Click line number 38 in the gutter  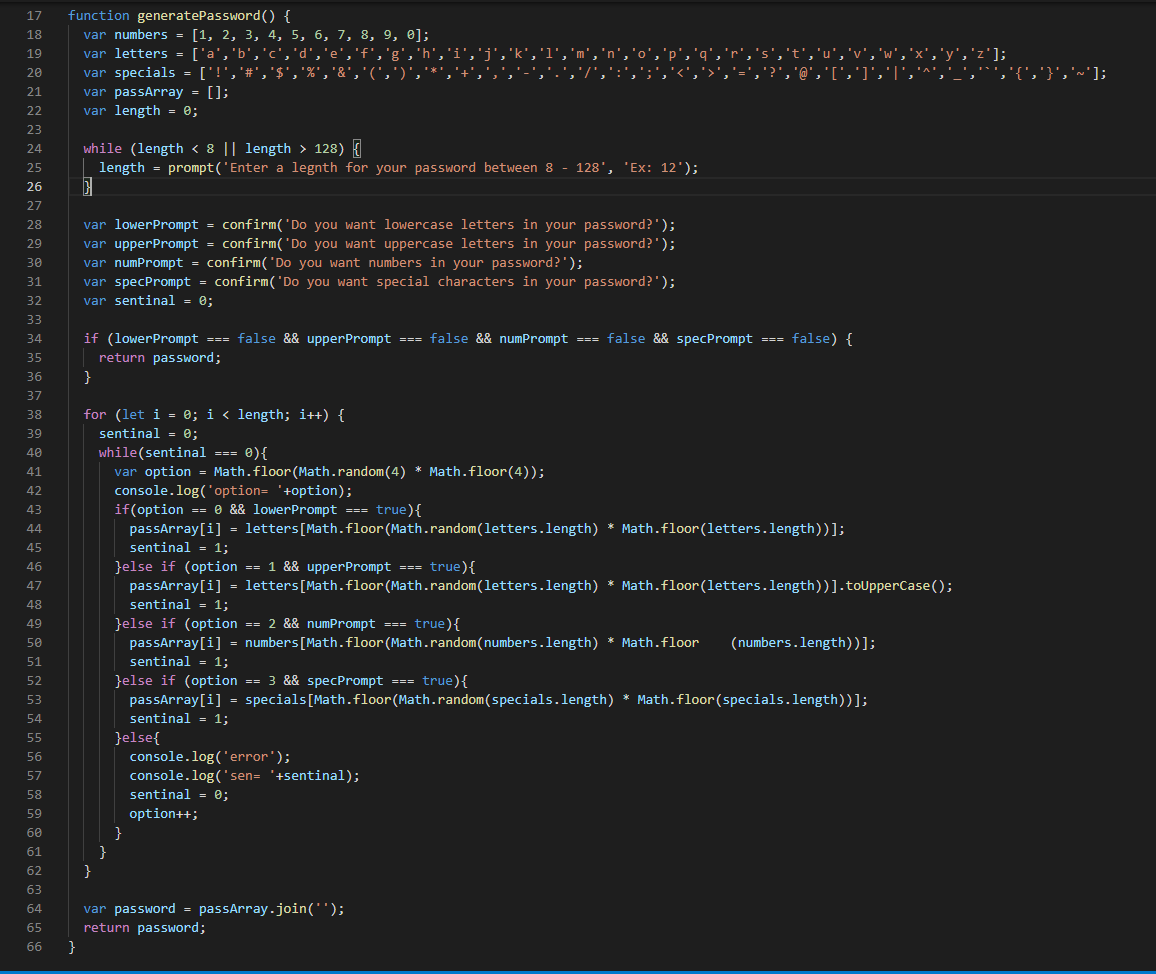click(x=34, y=414)
